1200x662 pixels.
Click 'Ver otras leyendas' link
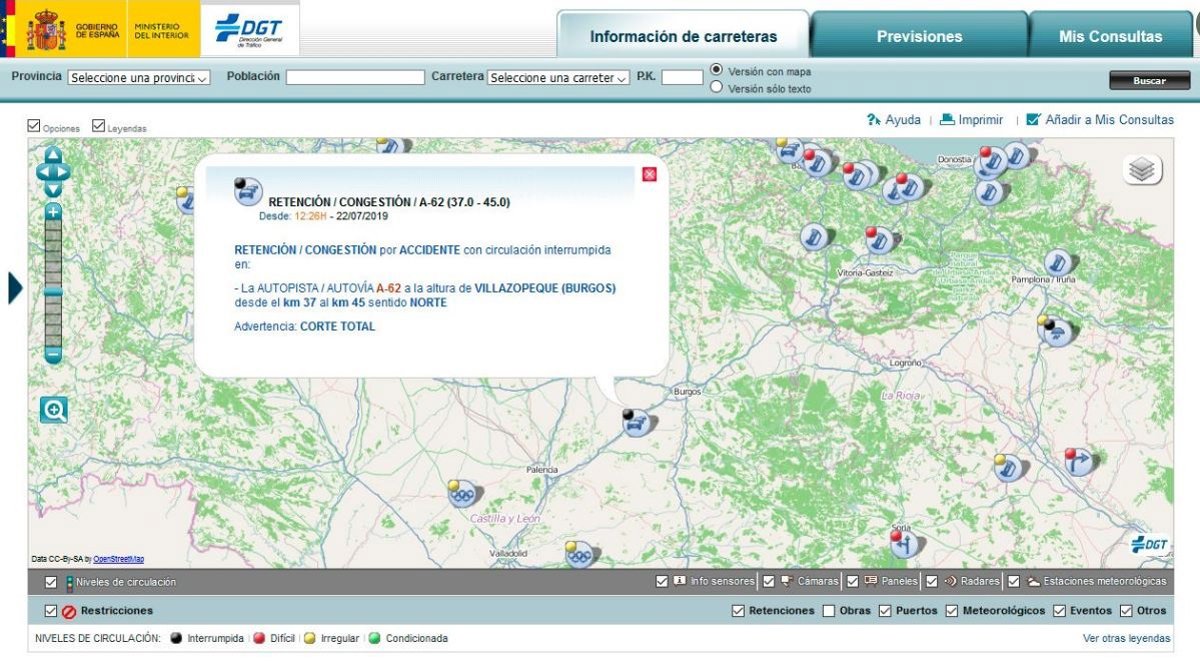coord(1126,638)
